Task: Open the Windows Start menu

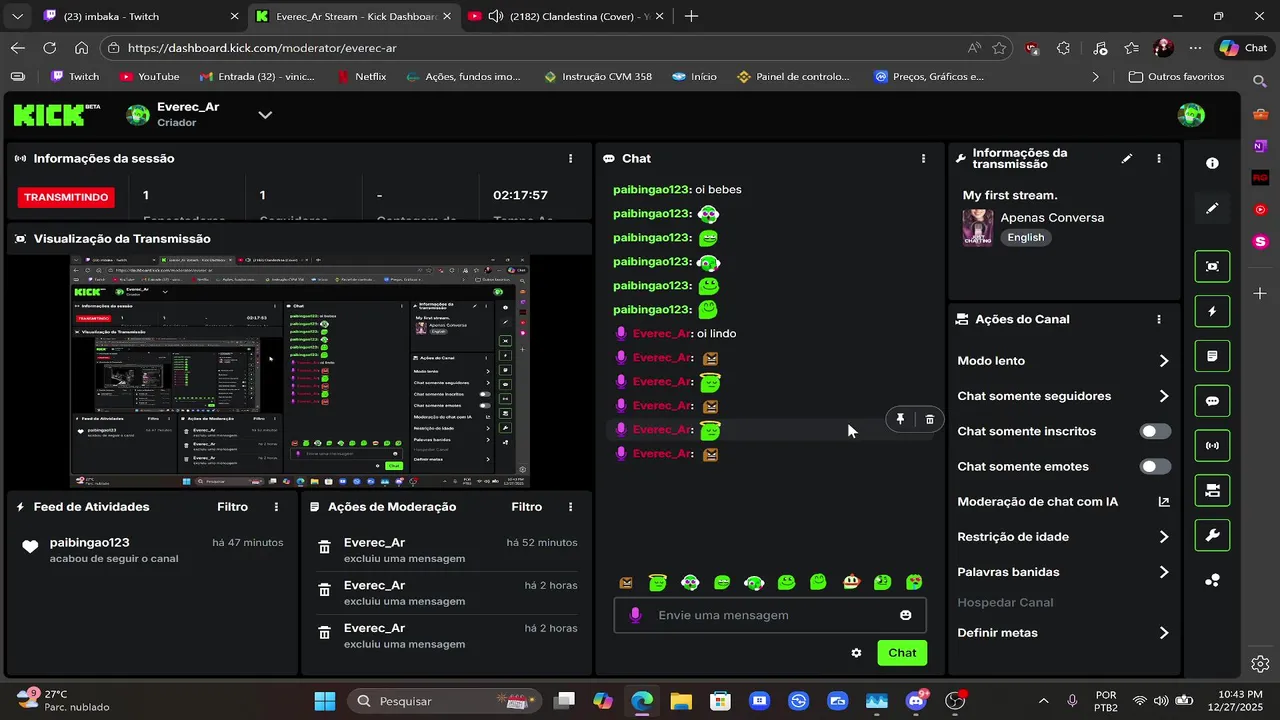Action: click(325, 701)
